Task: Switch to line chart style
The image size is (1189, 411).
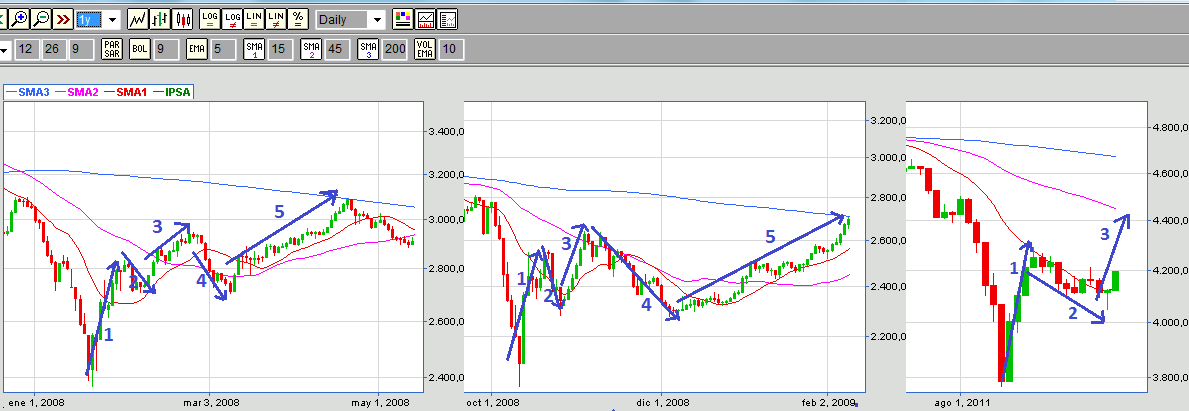Action: [138, 19]
